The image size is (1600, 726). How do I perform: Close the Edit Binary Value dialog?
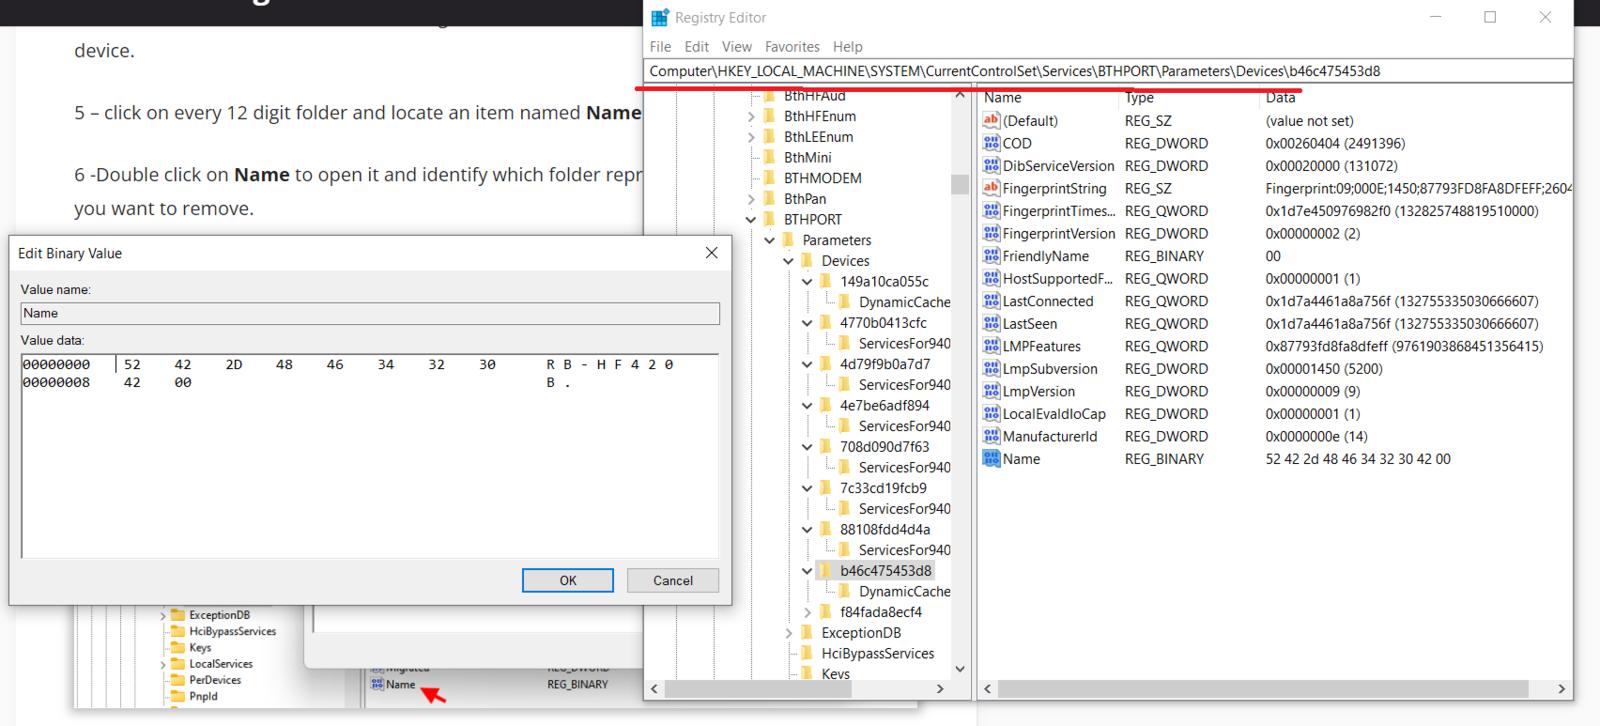tap(712, 253)
